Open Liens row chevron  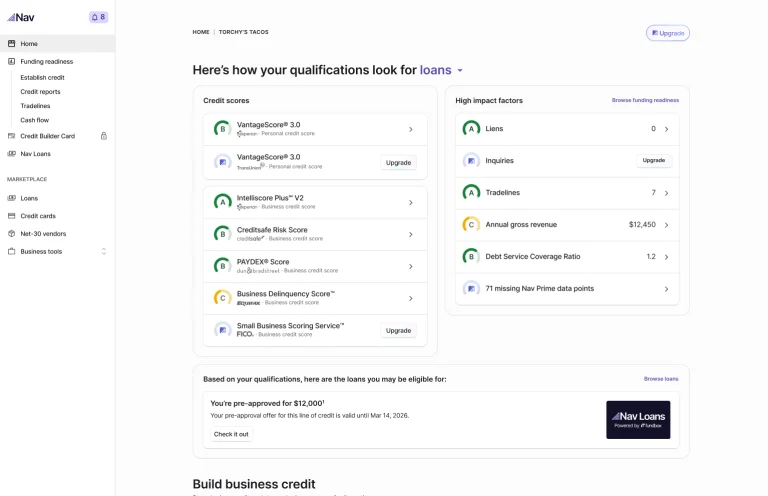coord(667,129)
